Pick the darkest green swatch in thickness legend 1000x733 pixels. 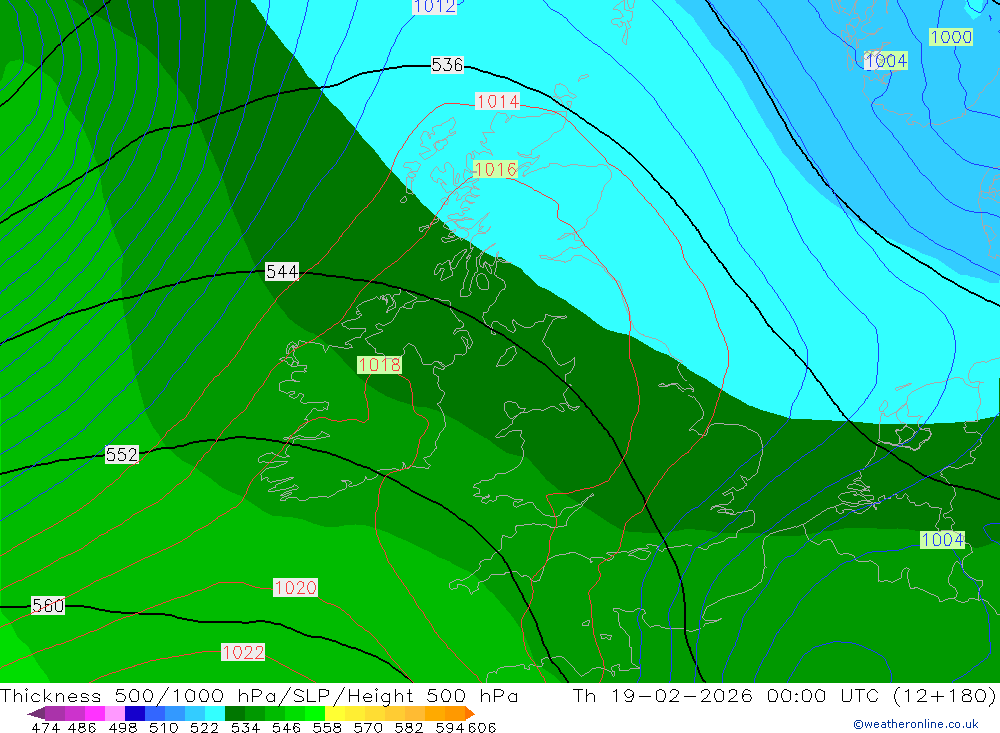235,713
